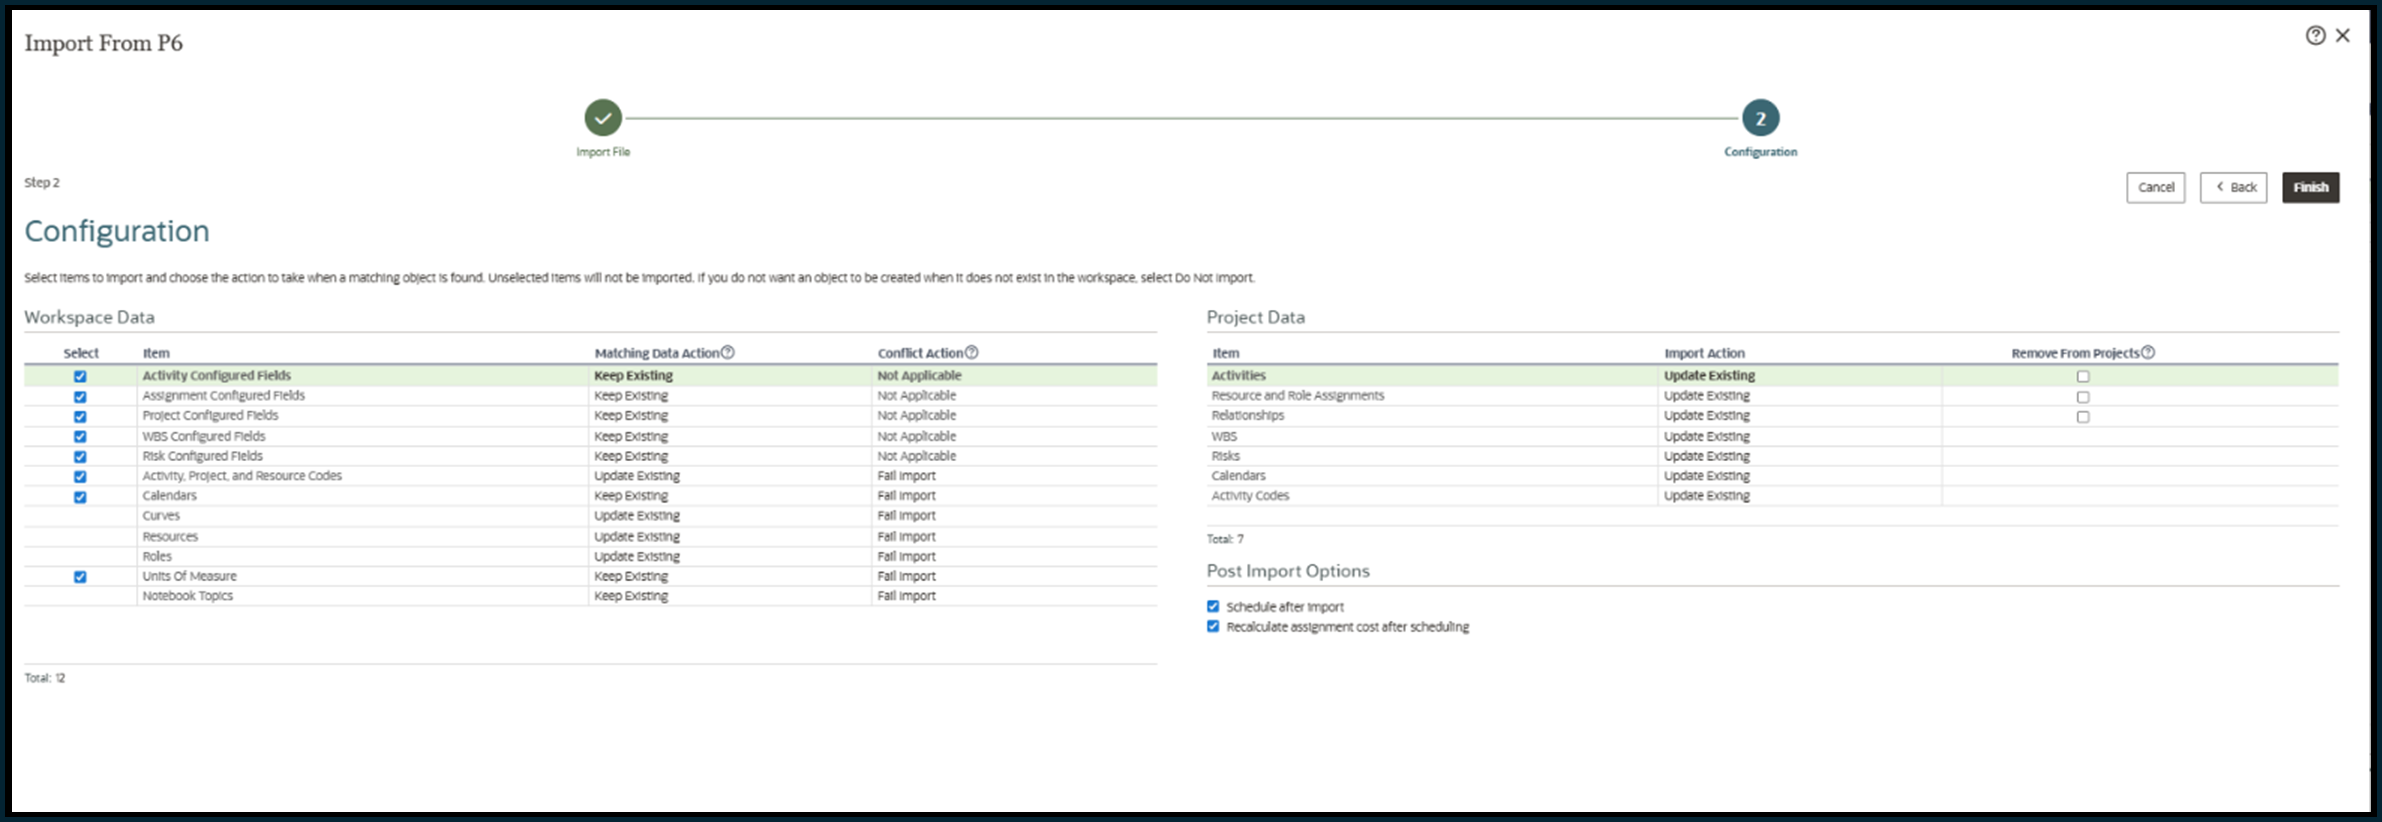Open Matching Data Action for Notebook Topics
The width and height of the screenshot is (2382, 822).
730,596
